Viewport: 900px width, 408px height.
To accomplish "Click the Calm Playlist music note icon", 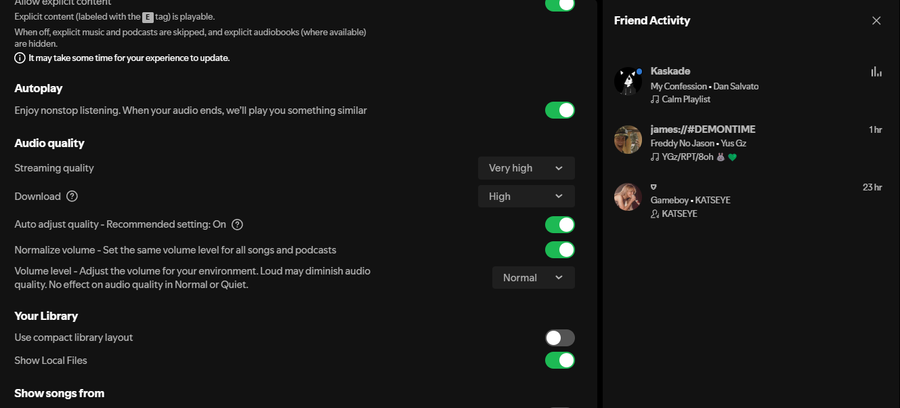I will coord(655,99).
